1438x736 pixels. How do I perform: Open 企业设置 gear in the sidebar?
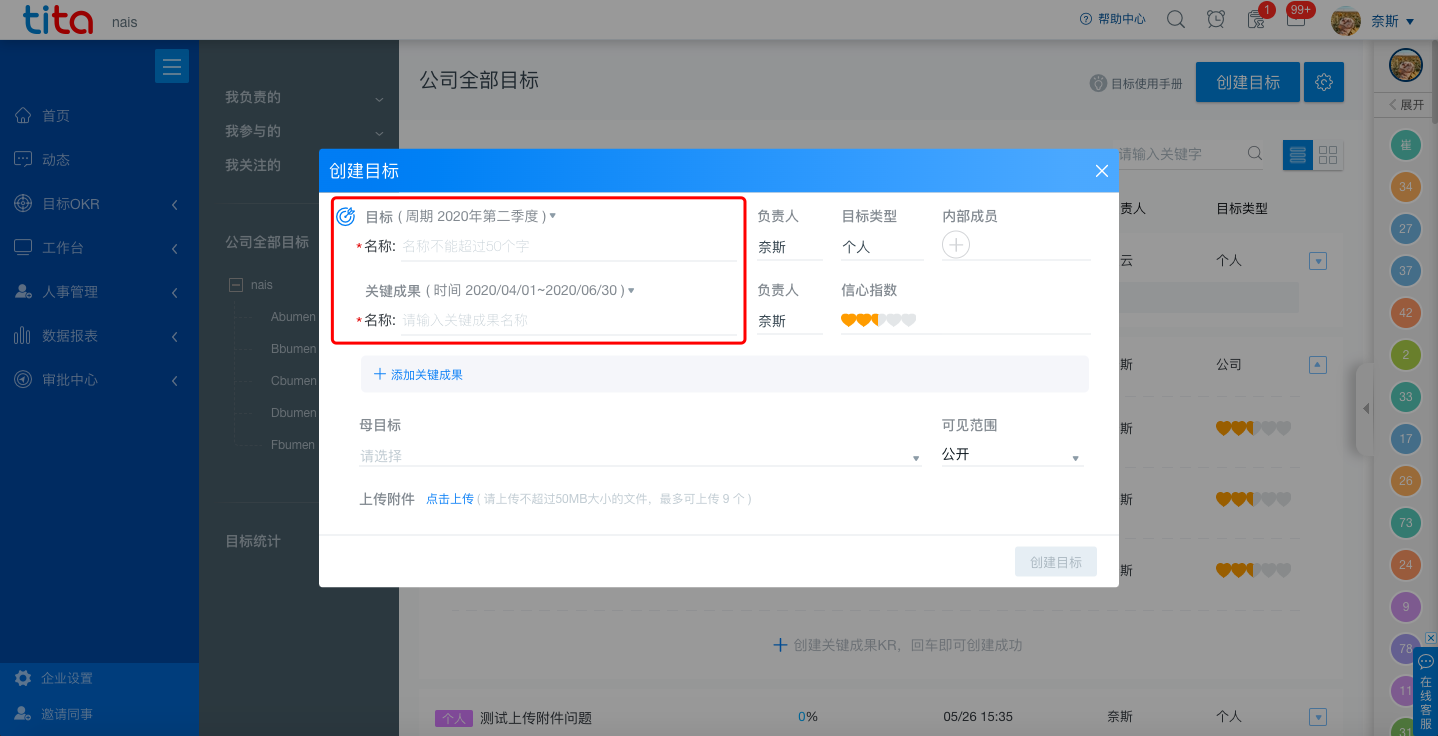click(23, 678)
